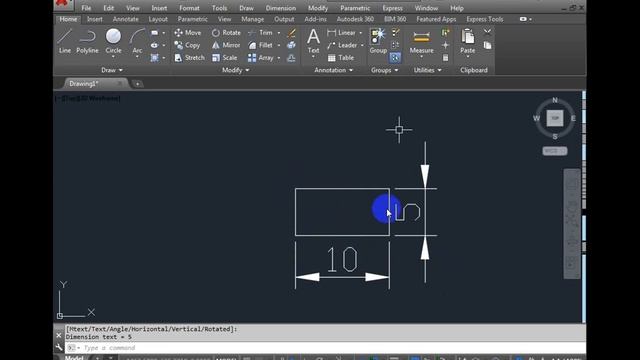Viewport: 640px width, 360px height.
Task: Add a new drawing tab
Action: pyautogui.click(x=138, y=84)
